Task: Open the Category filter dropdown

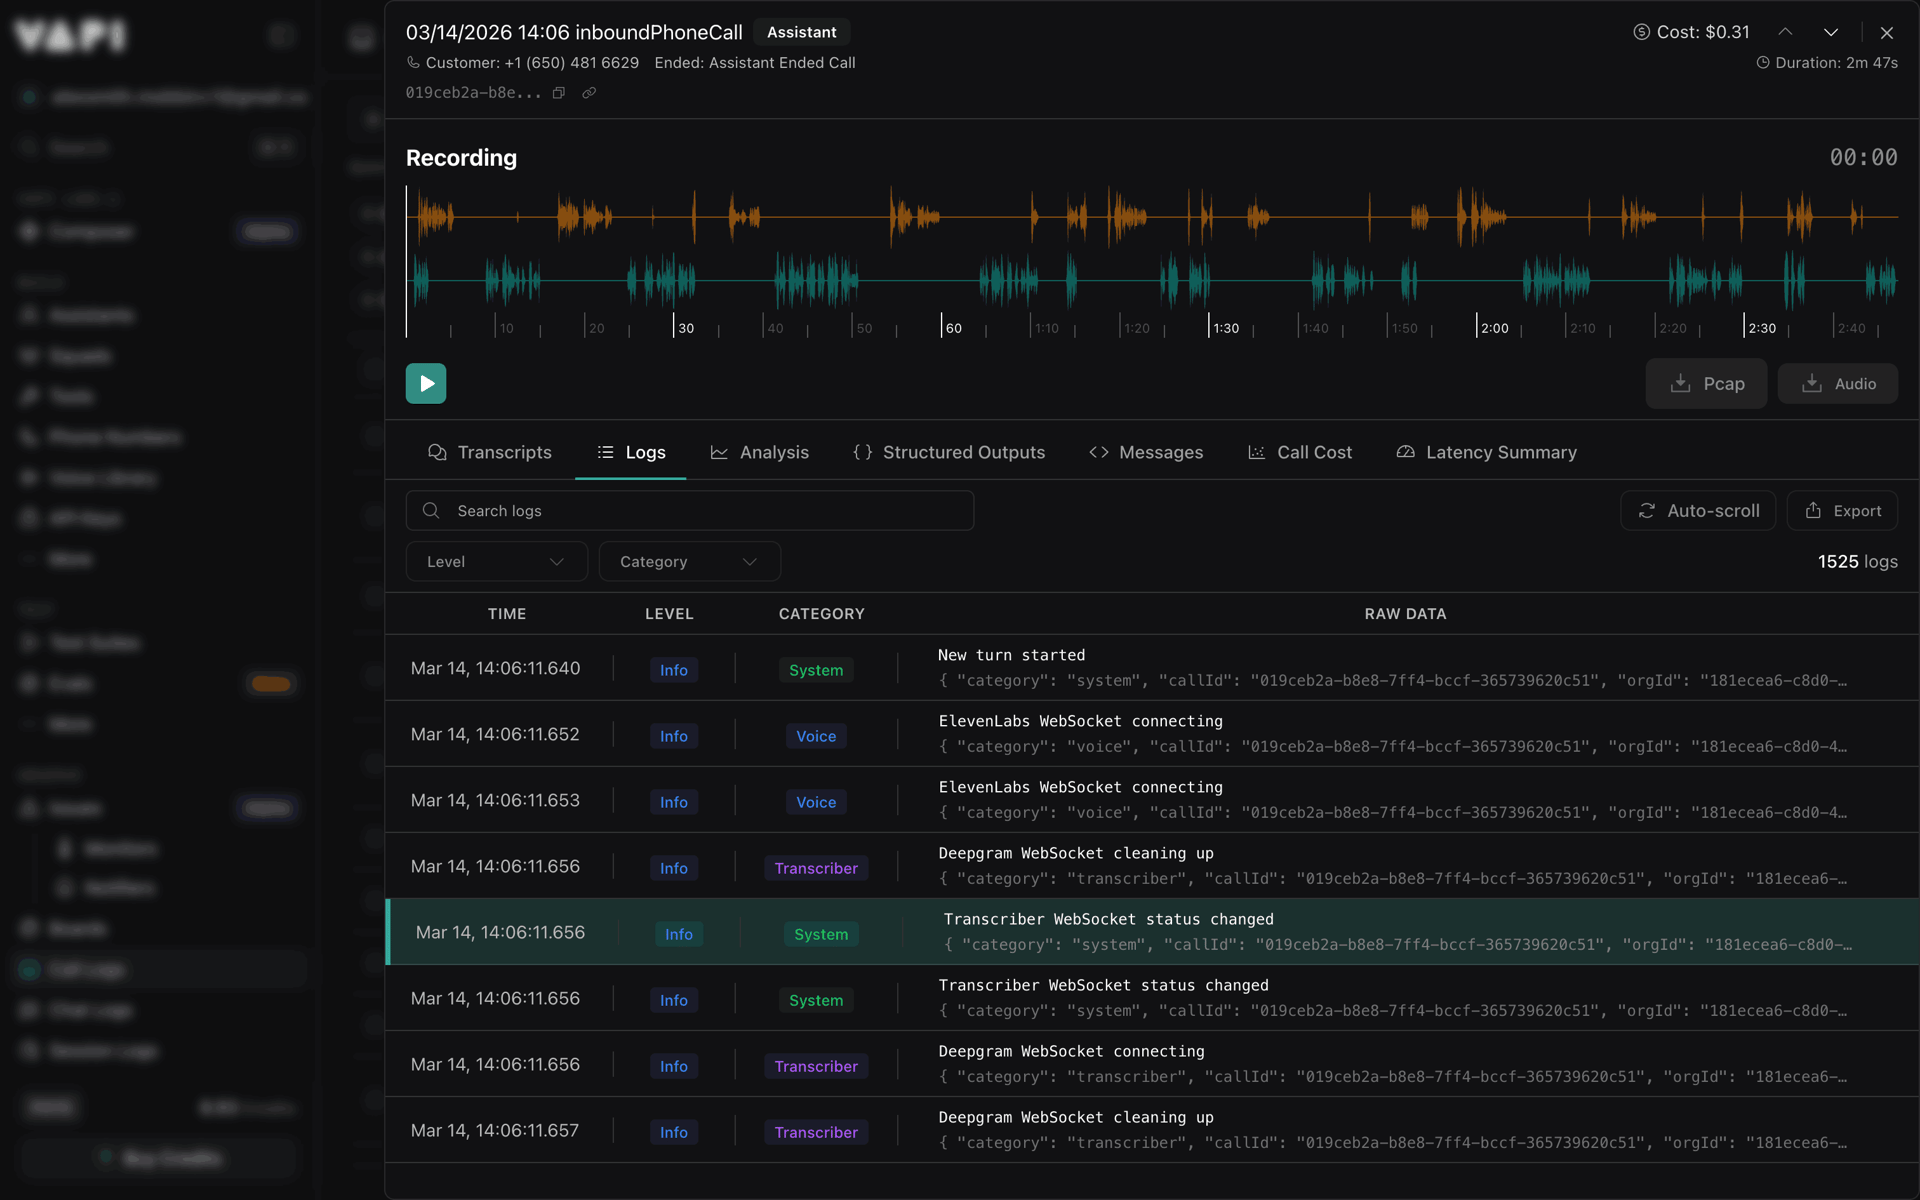Action: (x=689, y=561)
